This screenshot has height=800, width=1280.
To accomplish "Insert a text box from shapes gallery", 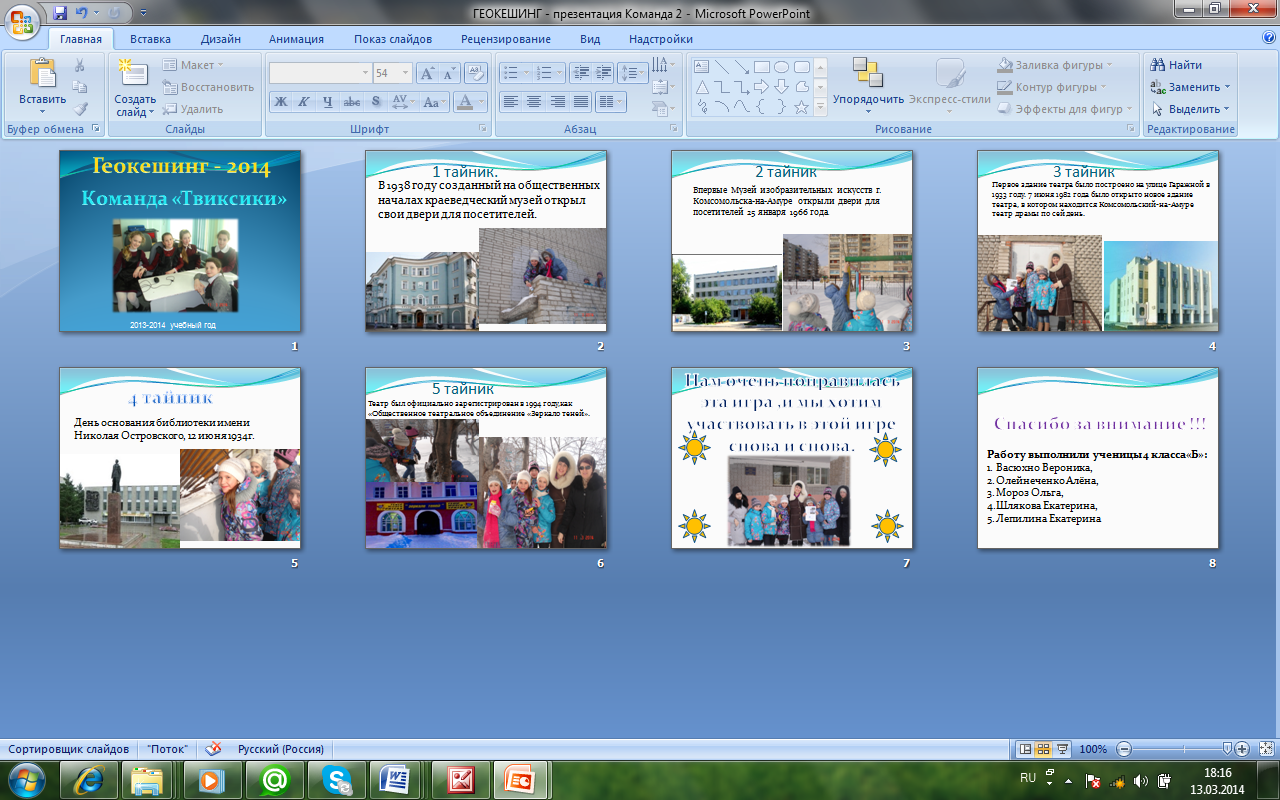I will 702,67.
